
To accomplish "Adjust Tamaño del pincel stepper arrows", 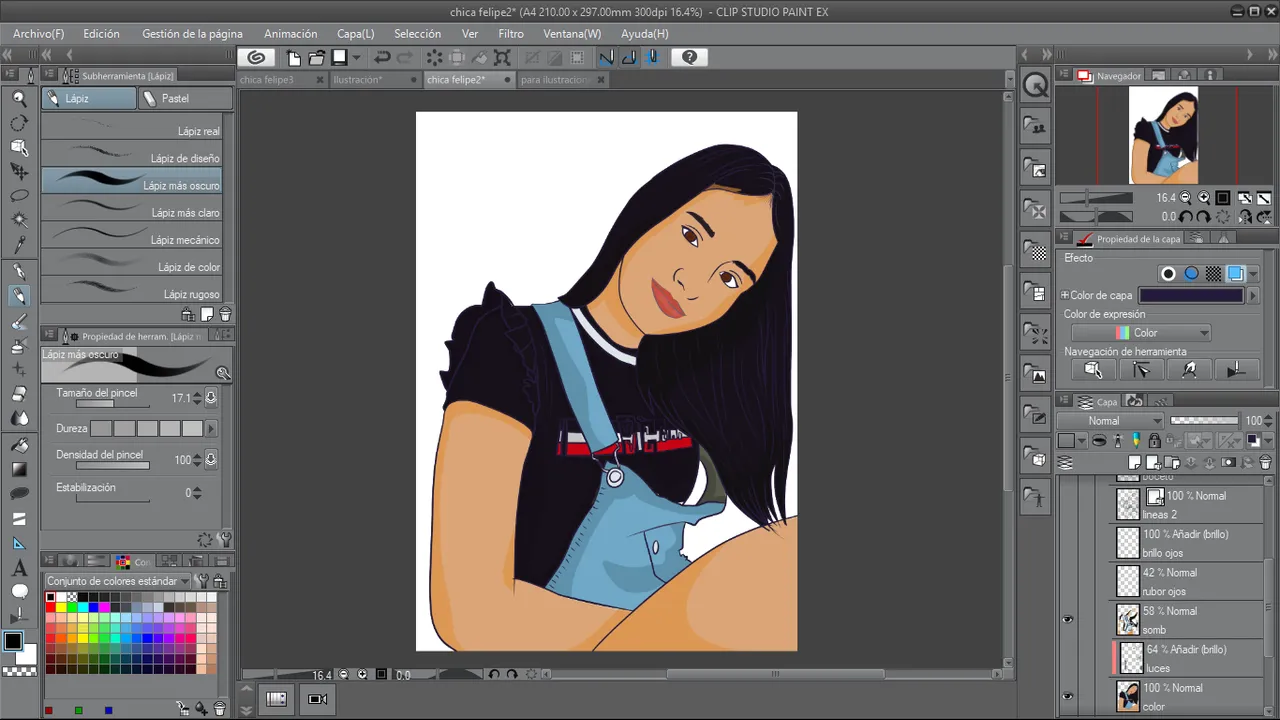I will [x=197, y=398].
